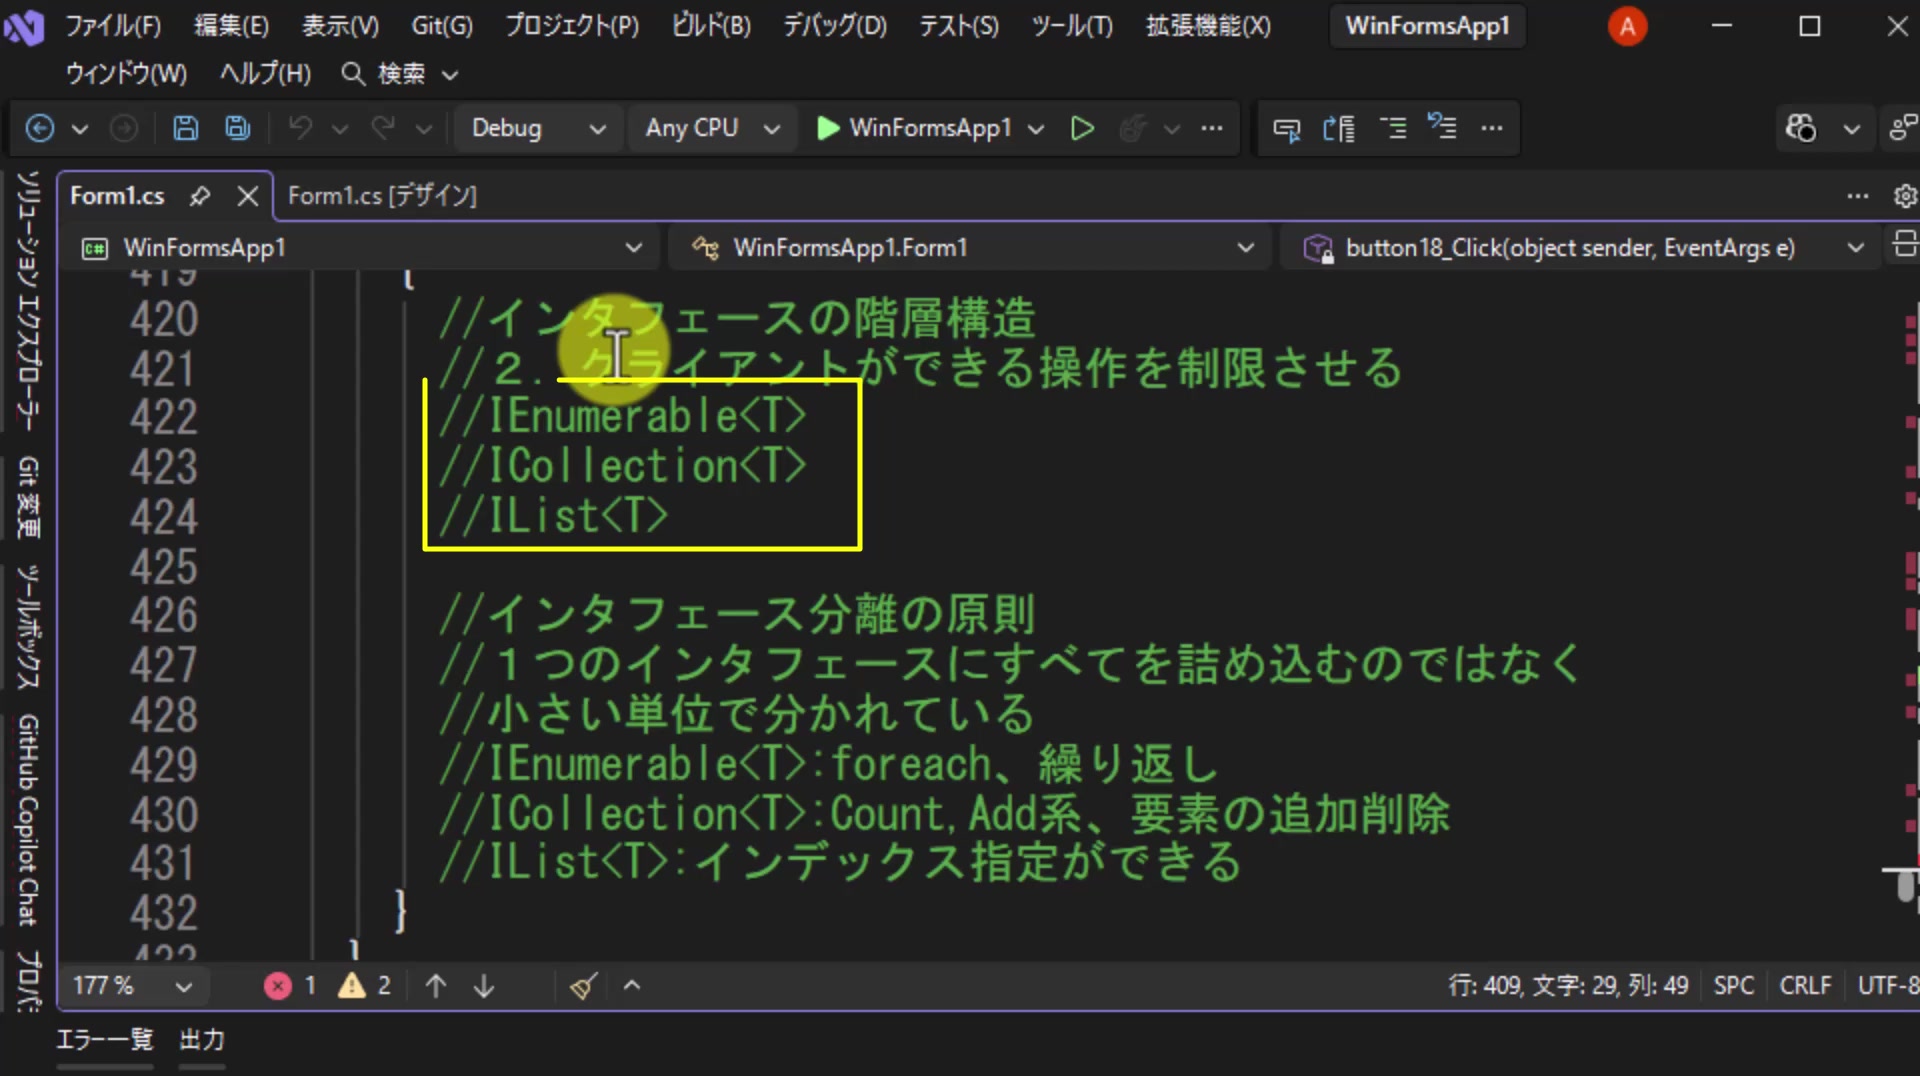The height and width of the screenshot is (1076, 1920).
Task: Click the CRLF line ending indicator
Action: (x=1805, y=986)
